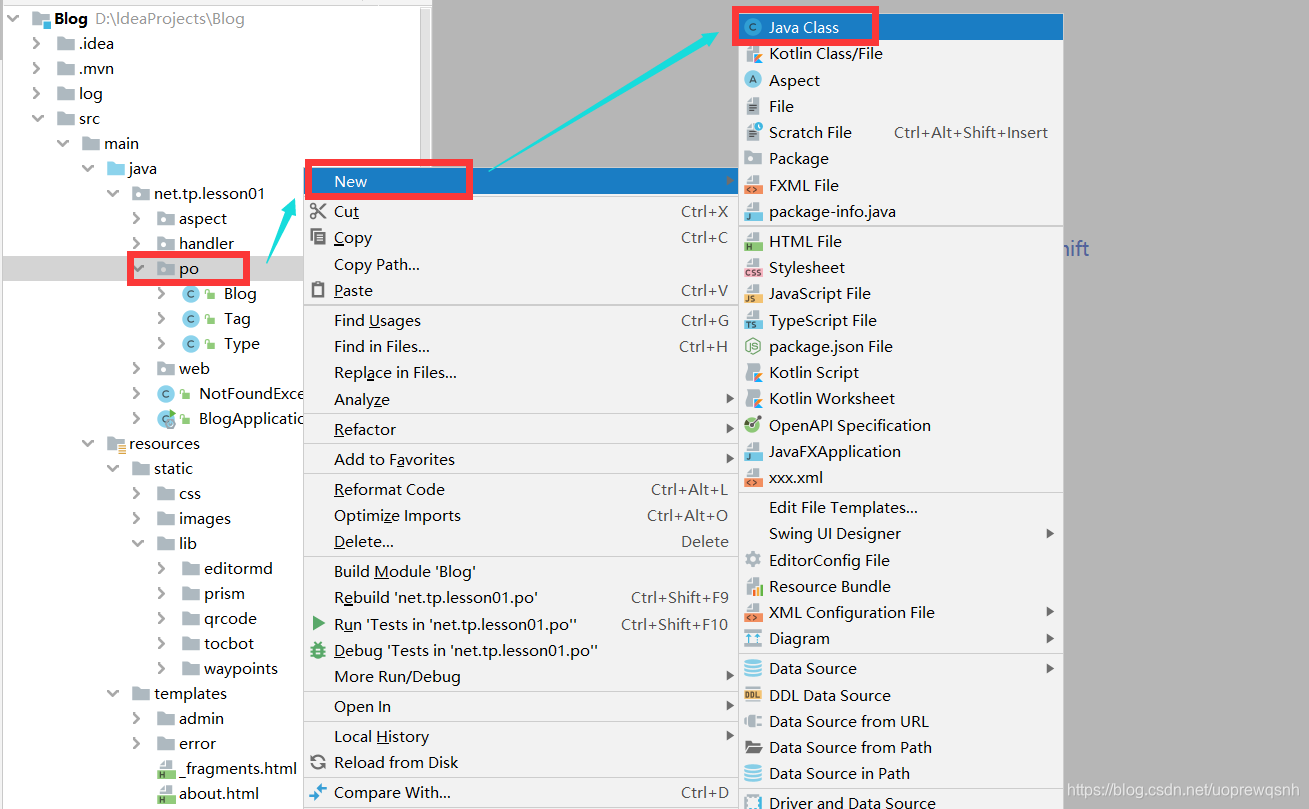Choose Copy Path... from context menu
The width and height of the screenshot is (1309, 809).
pos(521,264)
